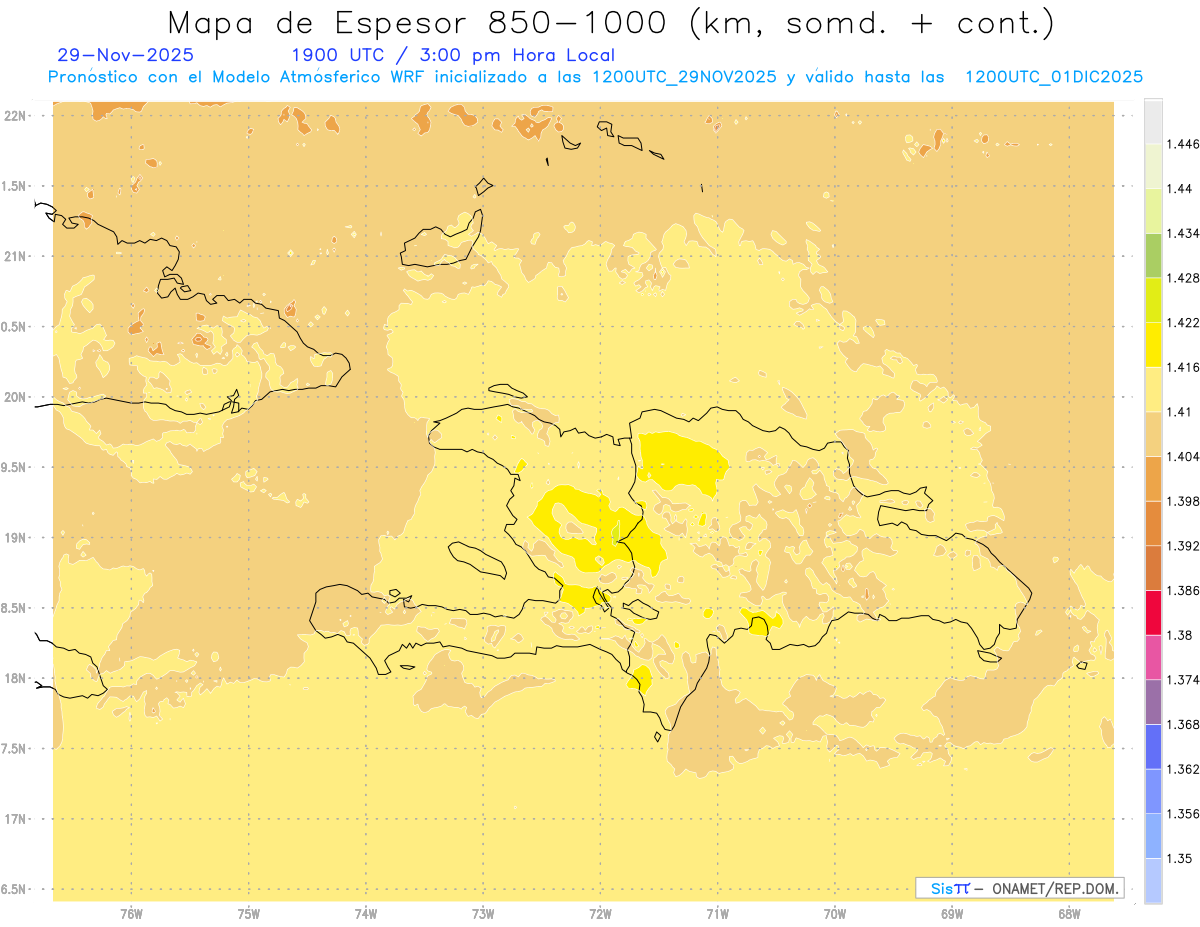Screen dimensions: 1200x927
Task: Click the latitude label '21N'
Action: [x=16, y=256]
